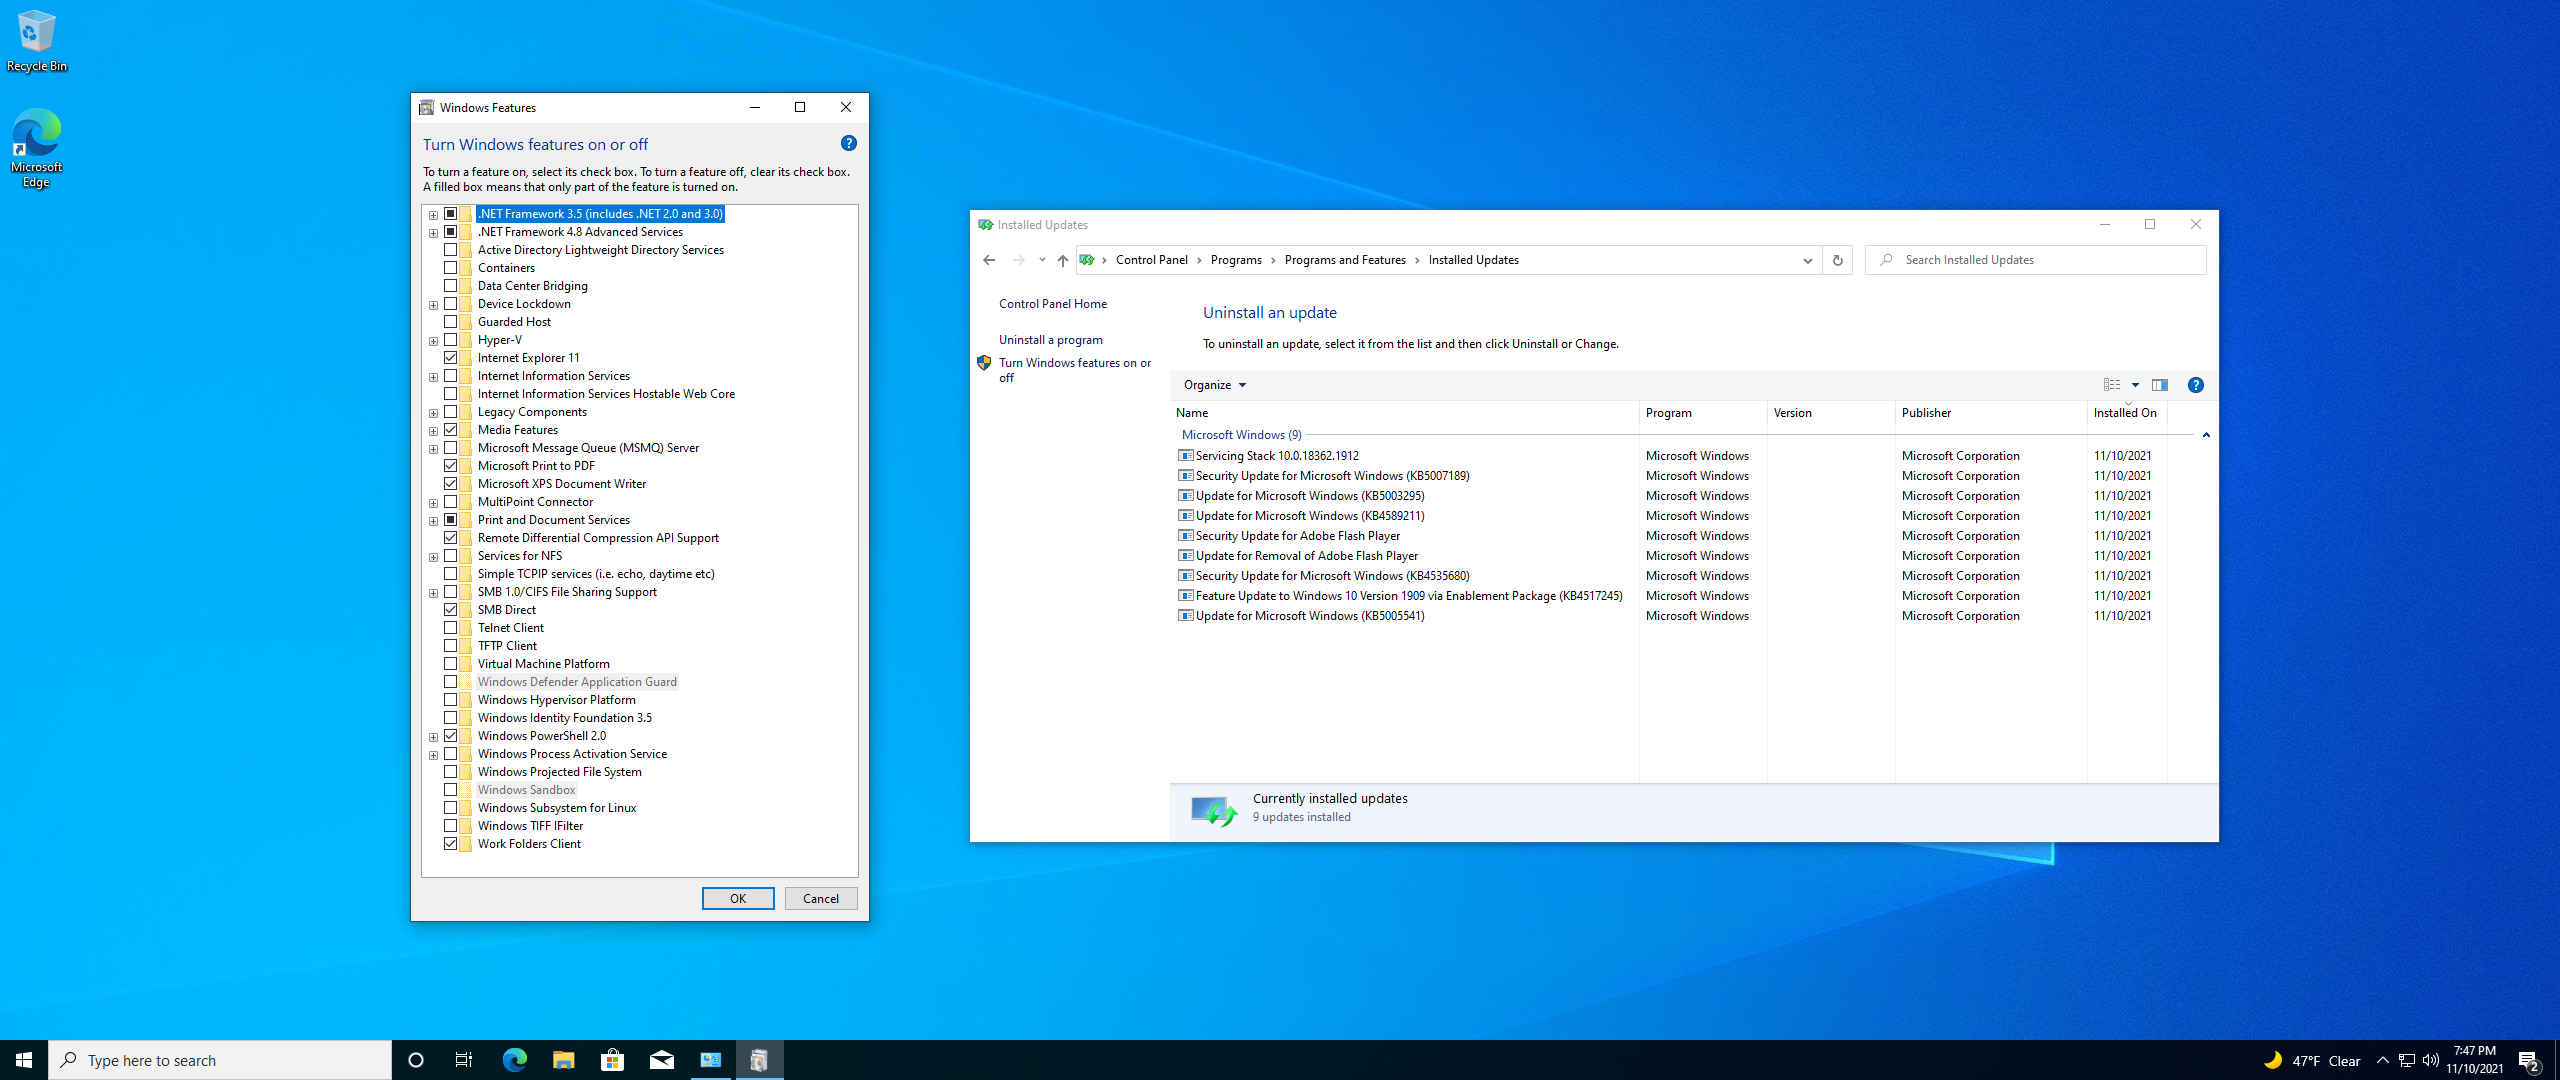Open Cortana from taskbar

click(416, 1060)
